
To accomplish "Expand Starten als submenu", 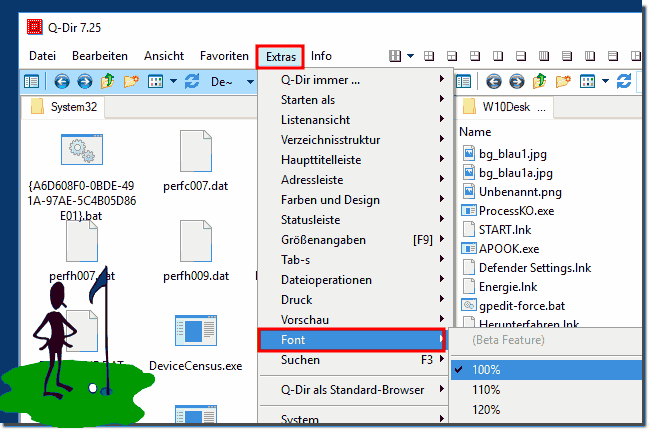I will (x=353, y=100).
